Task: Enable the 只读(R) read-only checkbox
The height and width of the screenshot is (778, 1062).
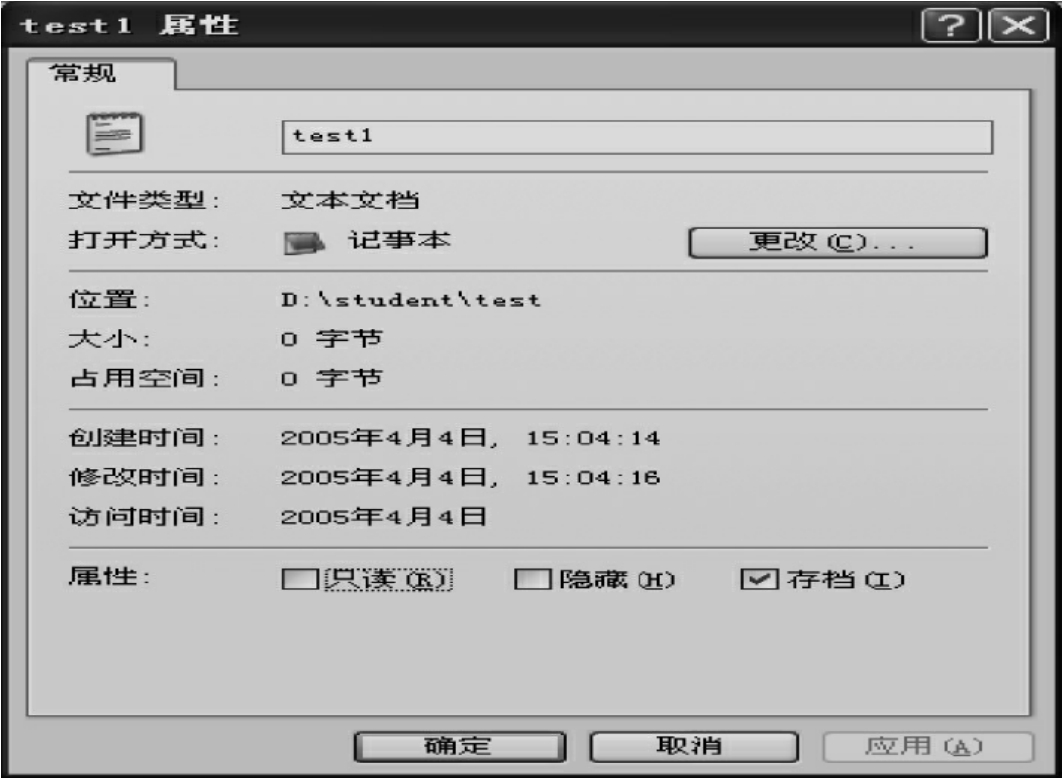Action: (300, 579)
